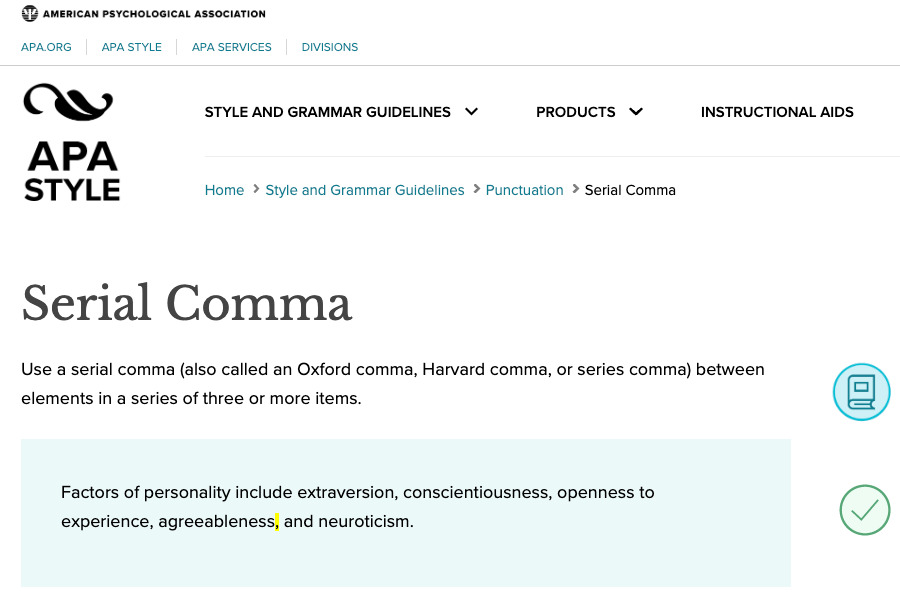Click the breadcrumb arrow after Style and Grammar Guidelines
Viewport: 900px width, 600px height.
(478, 188)
